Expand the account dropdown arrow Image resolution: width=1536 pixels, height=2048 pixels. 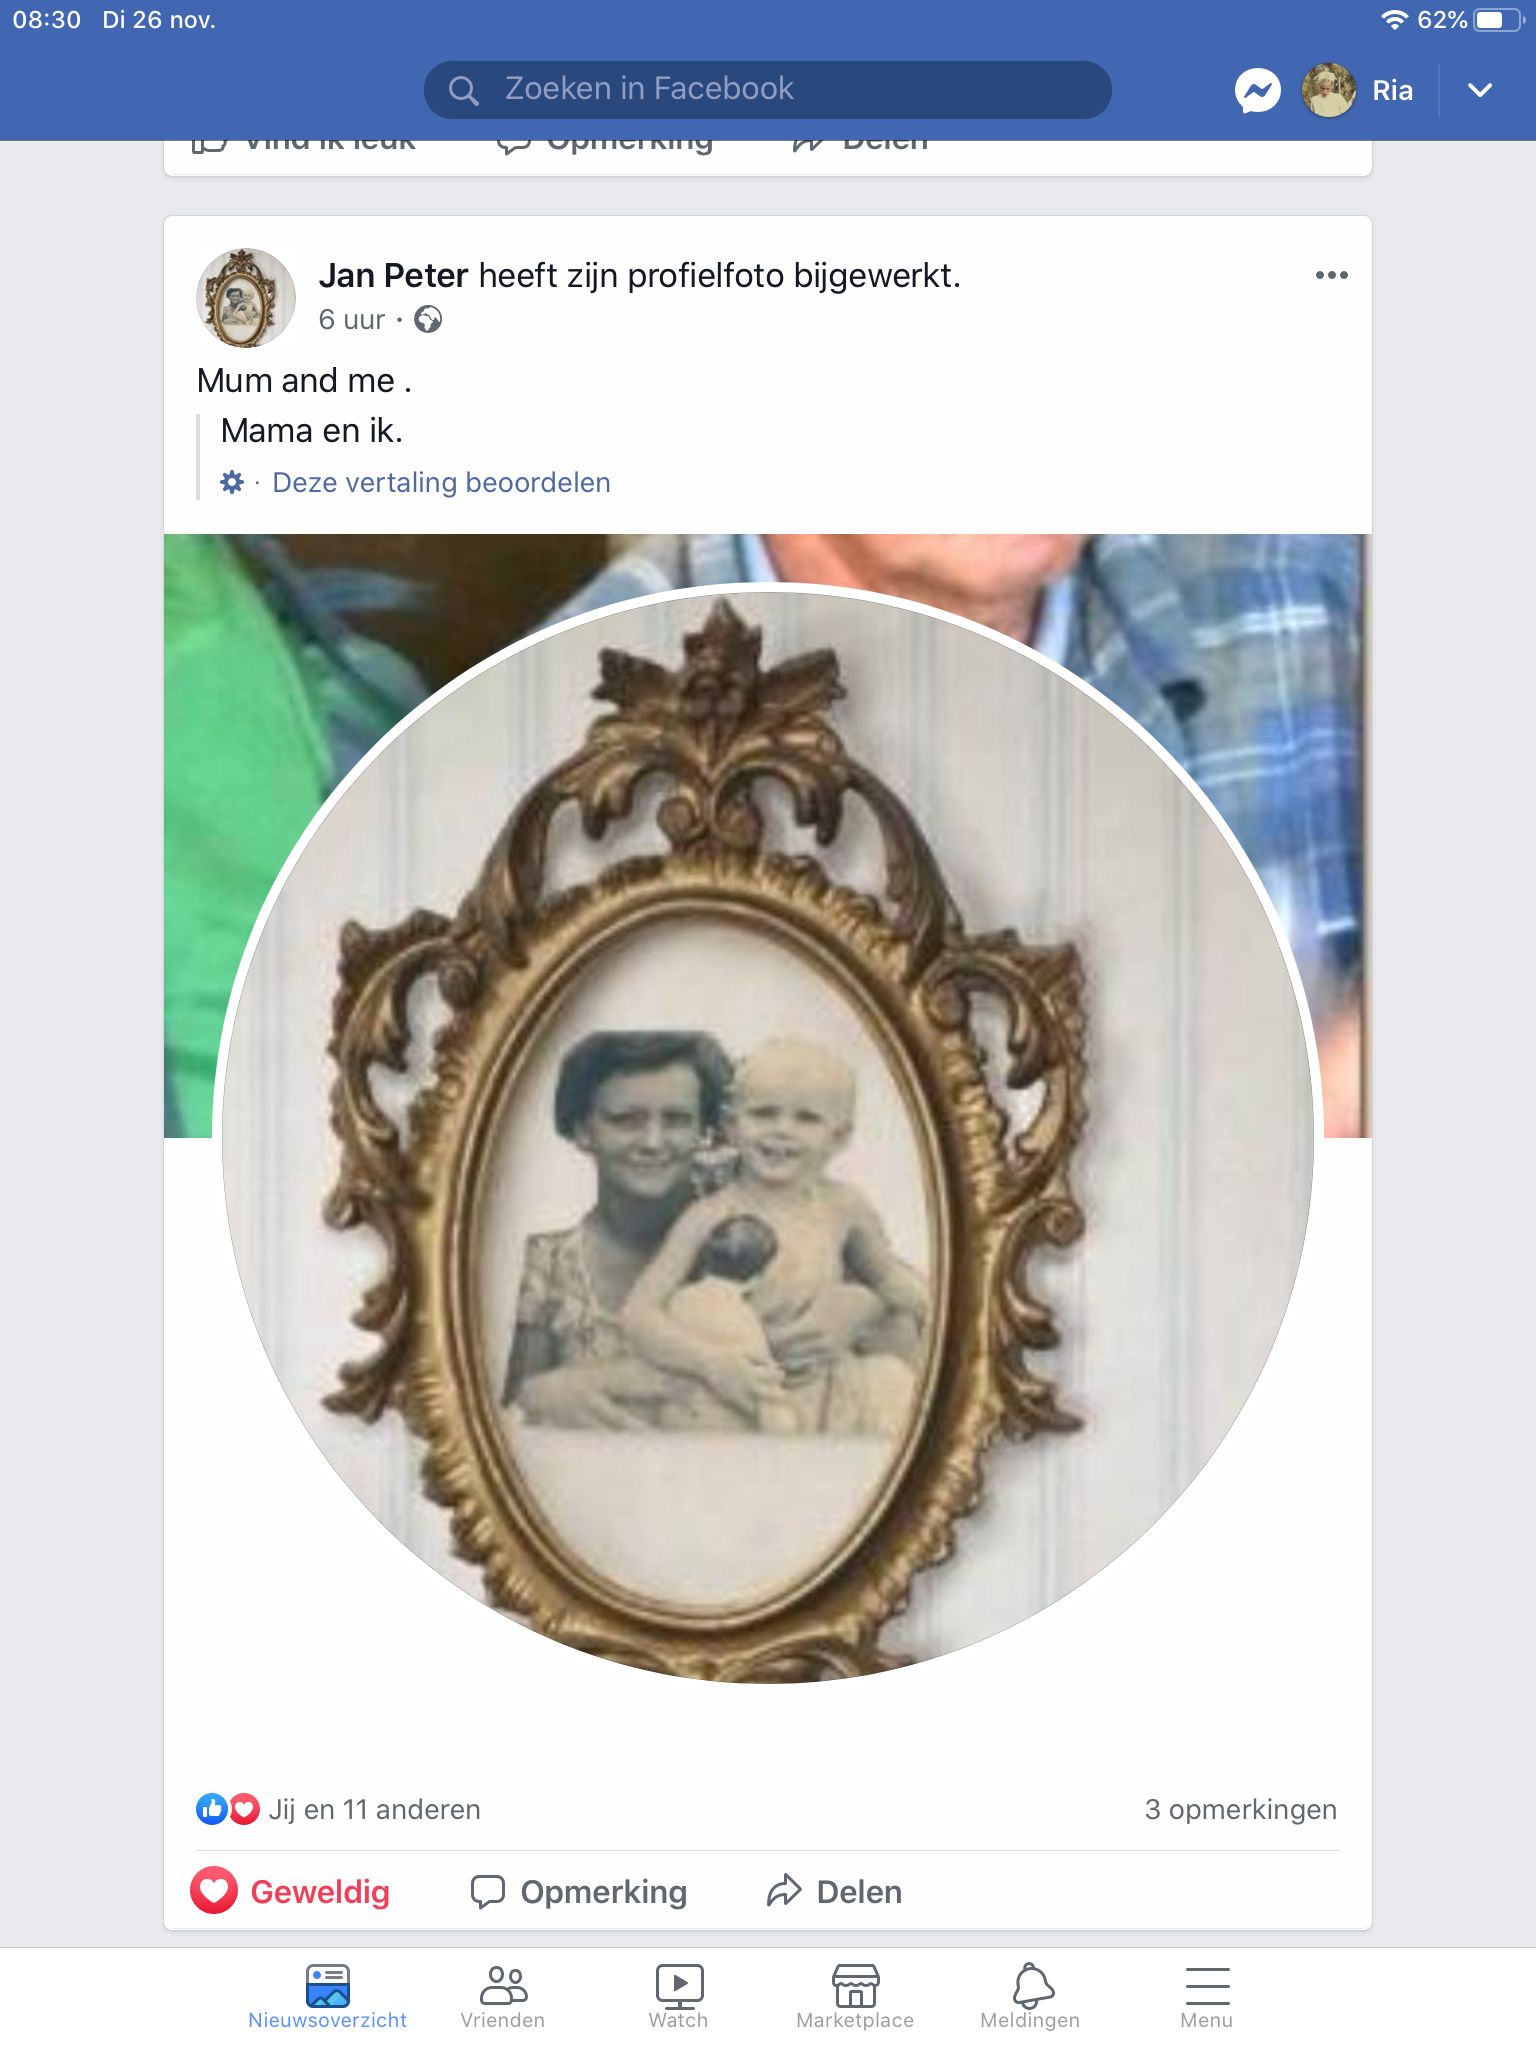coord(1480,90)
